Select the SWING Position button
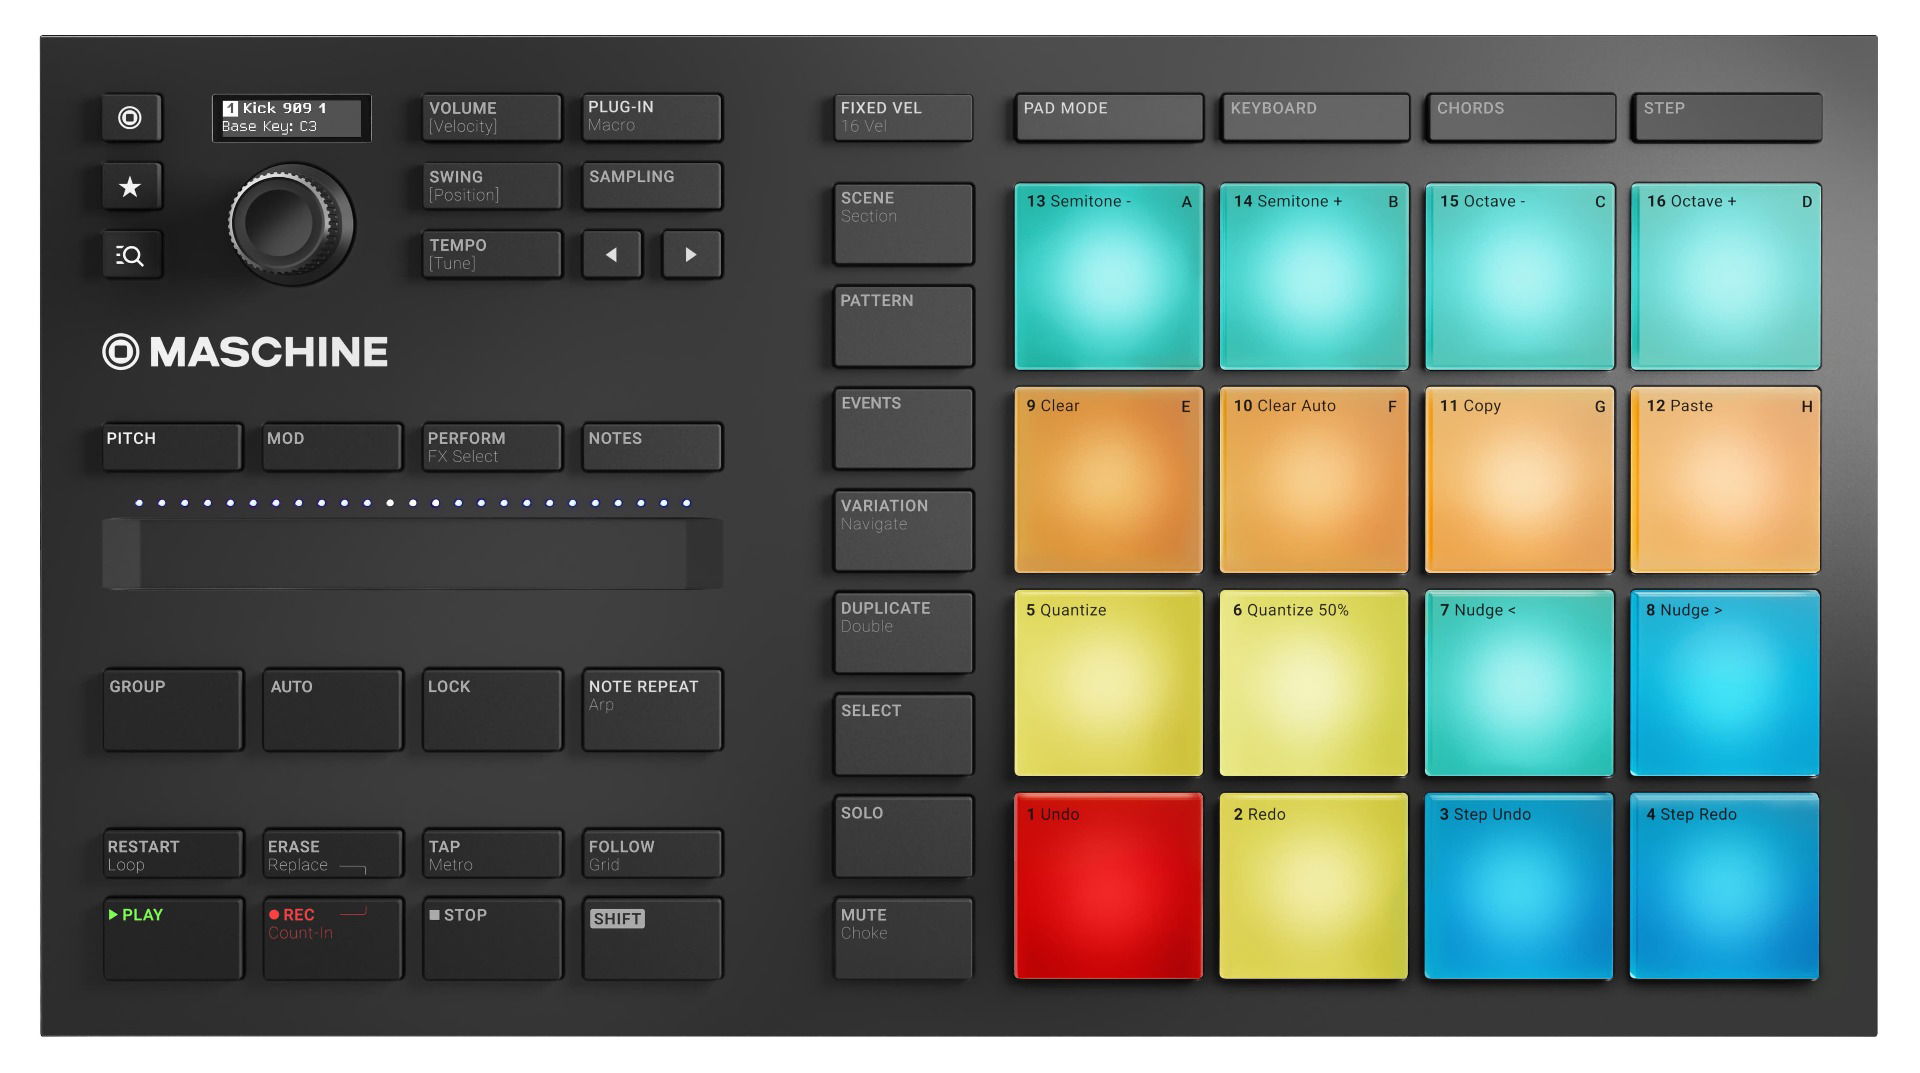 pos(492,186)
